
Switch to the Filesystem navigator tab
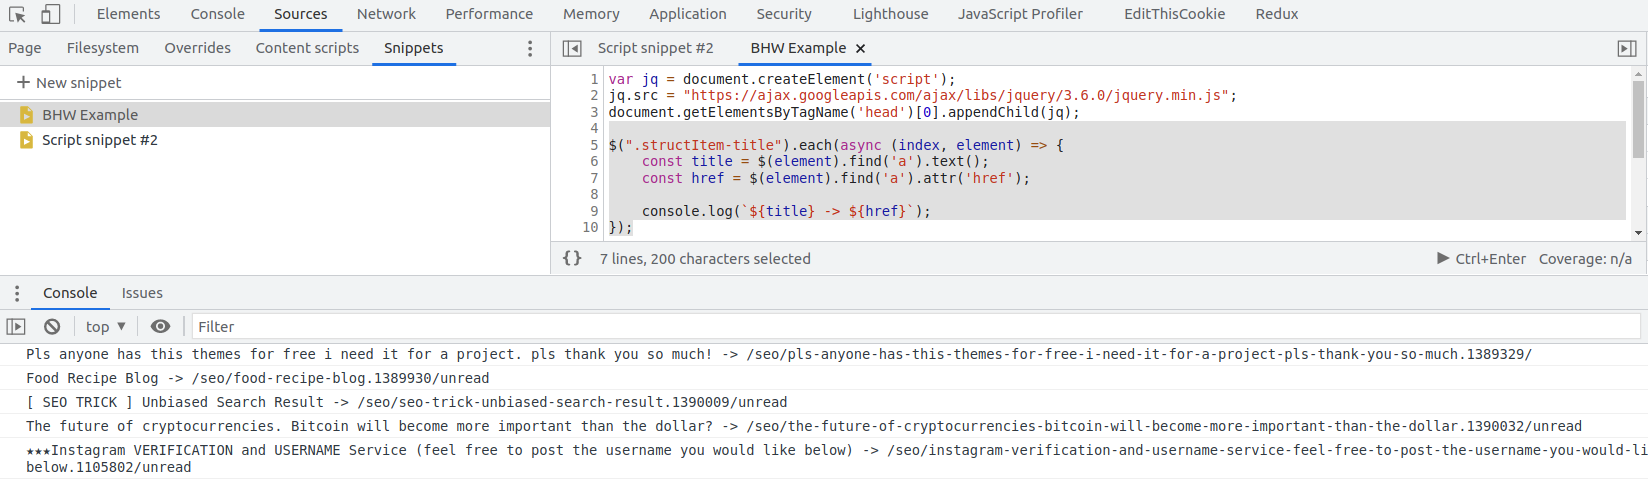click(x=103, y=48)
